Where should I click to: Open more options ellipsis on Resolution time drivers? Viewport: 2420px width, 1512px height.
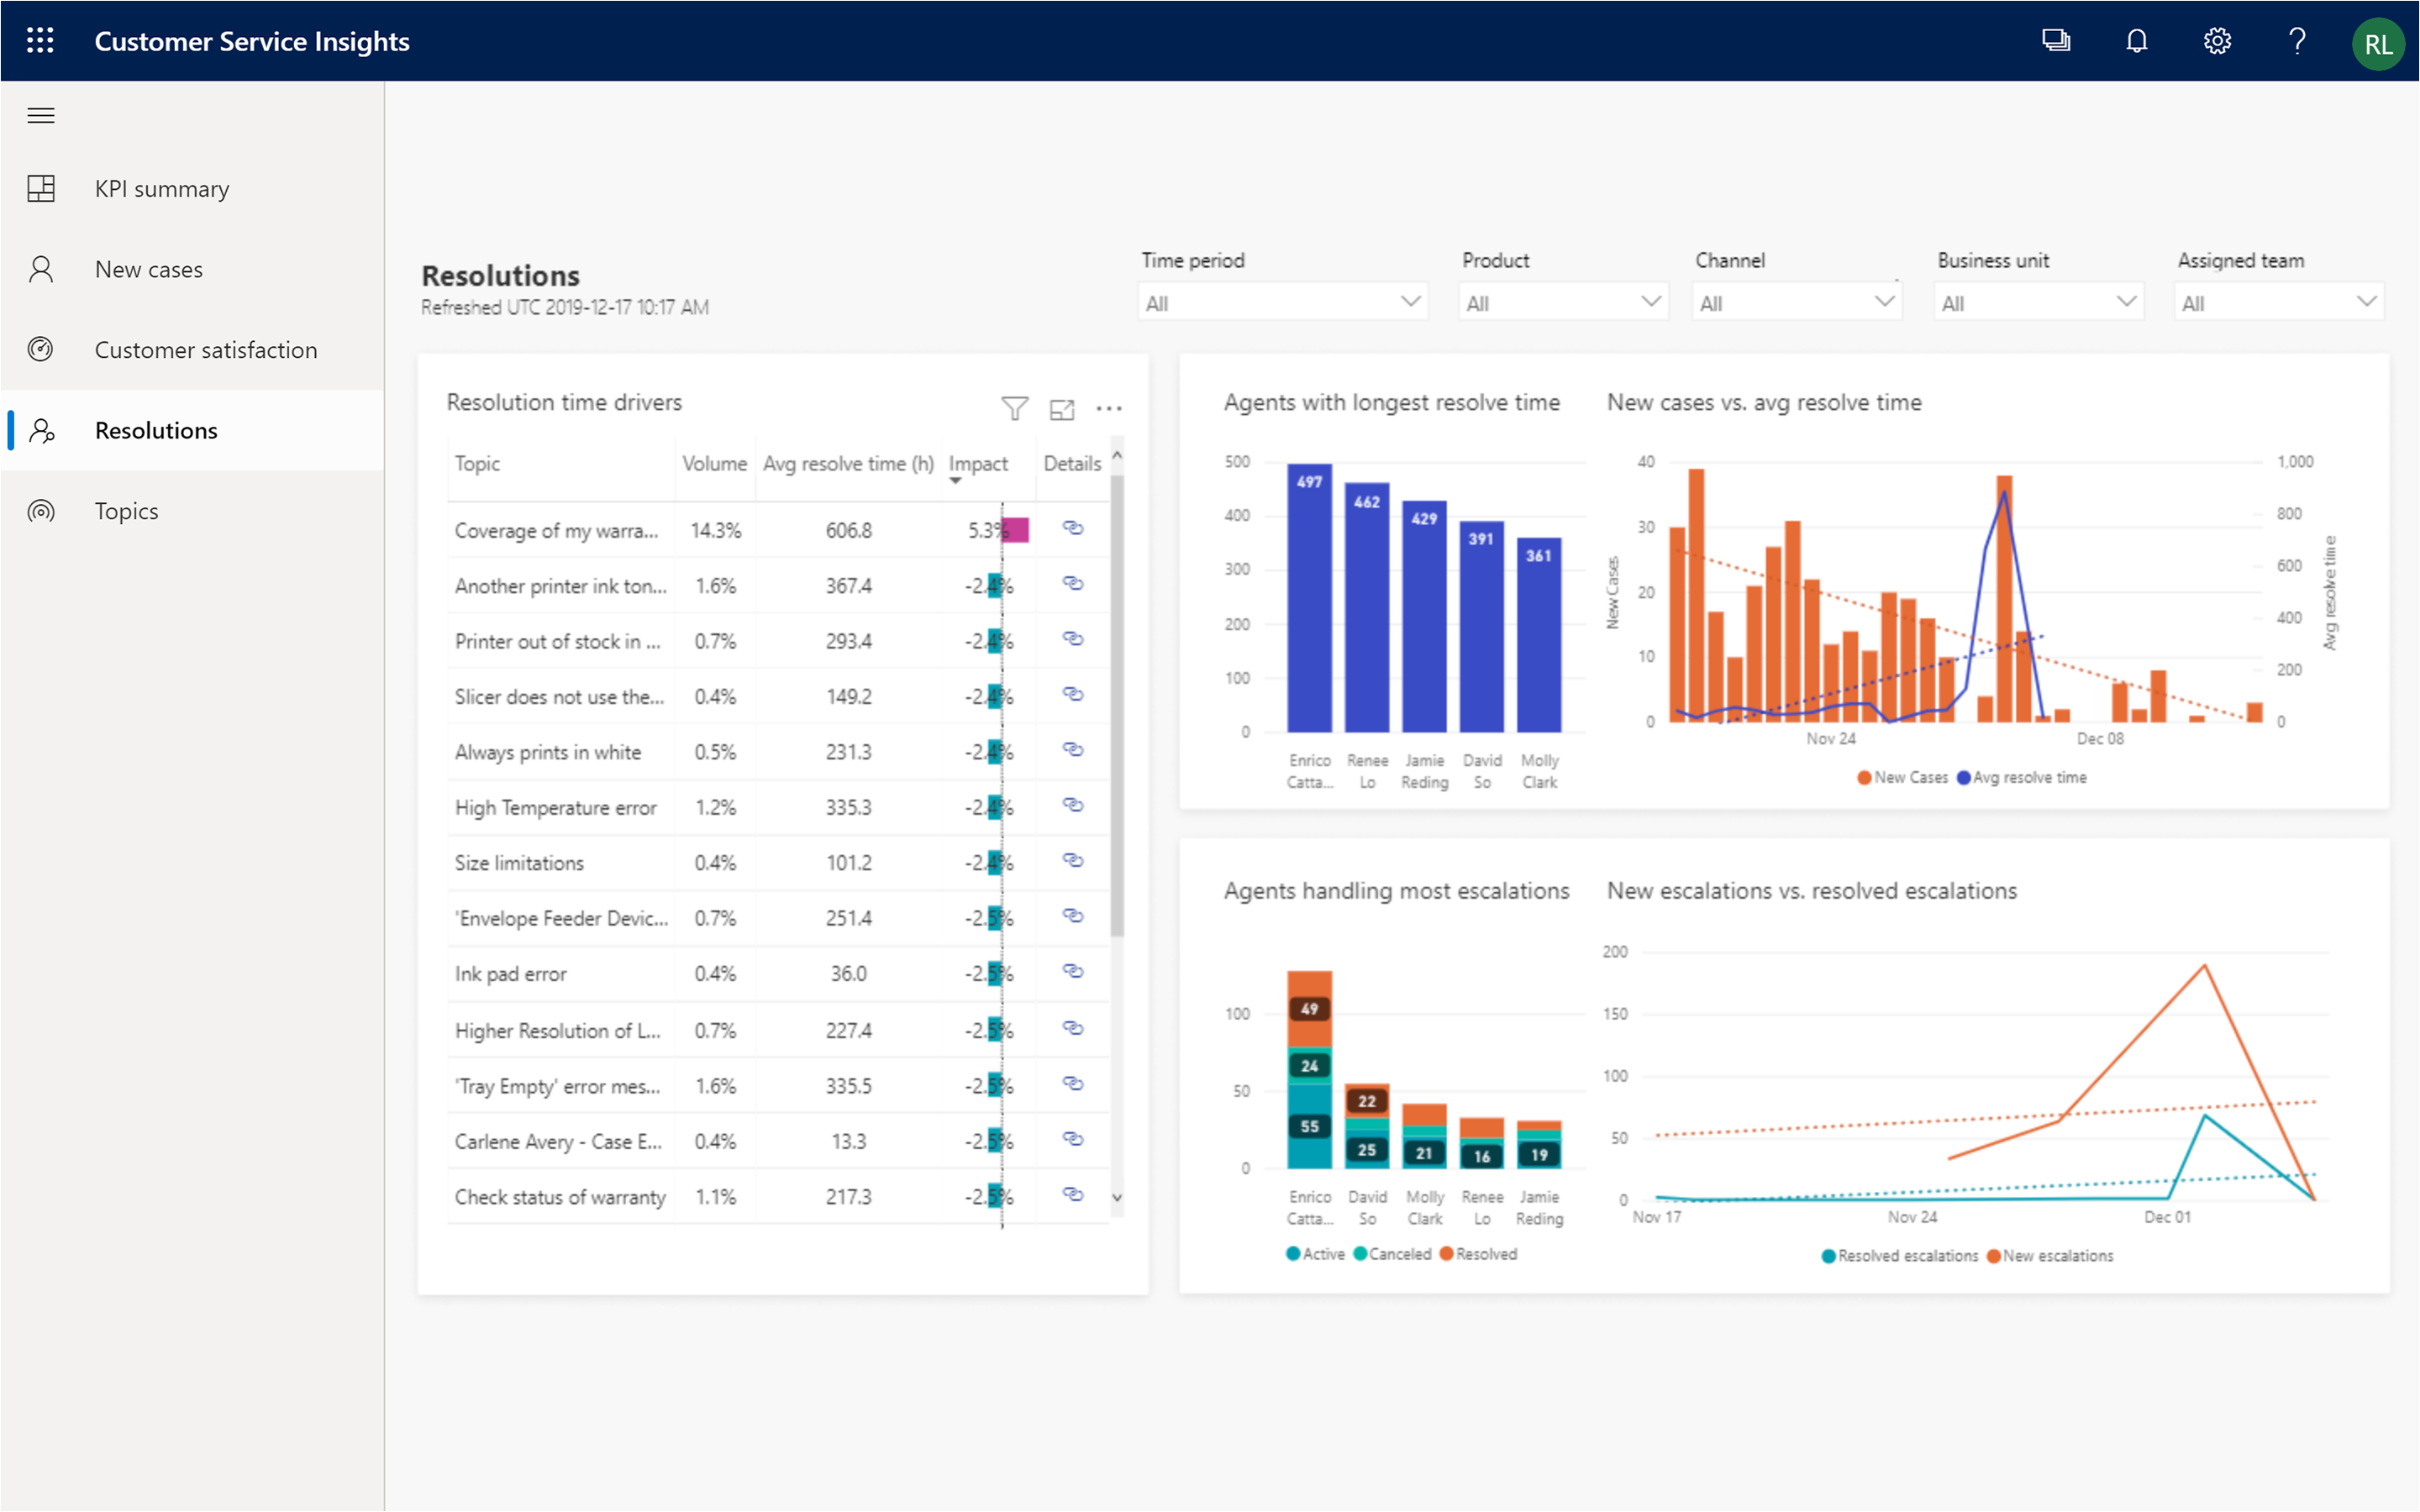(x=1109, y=408)
